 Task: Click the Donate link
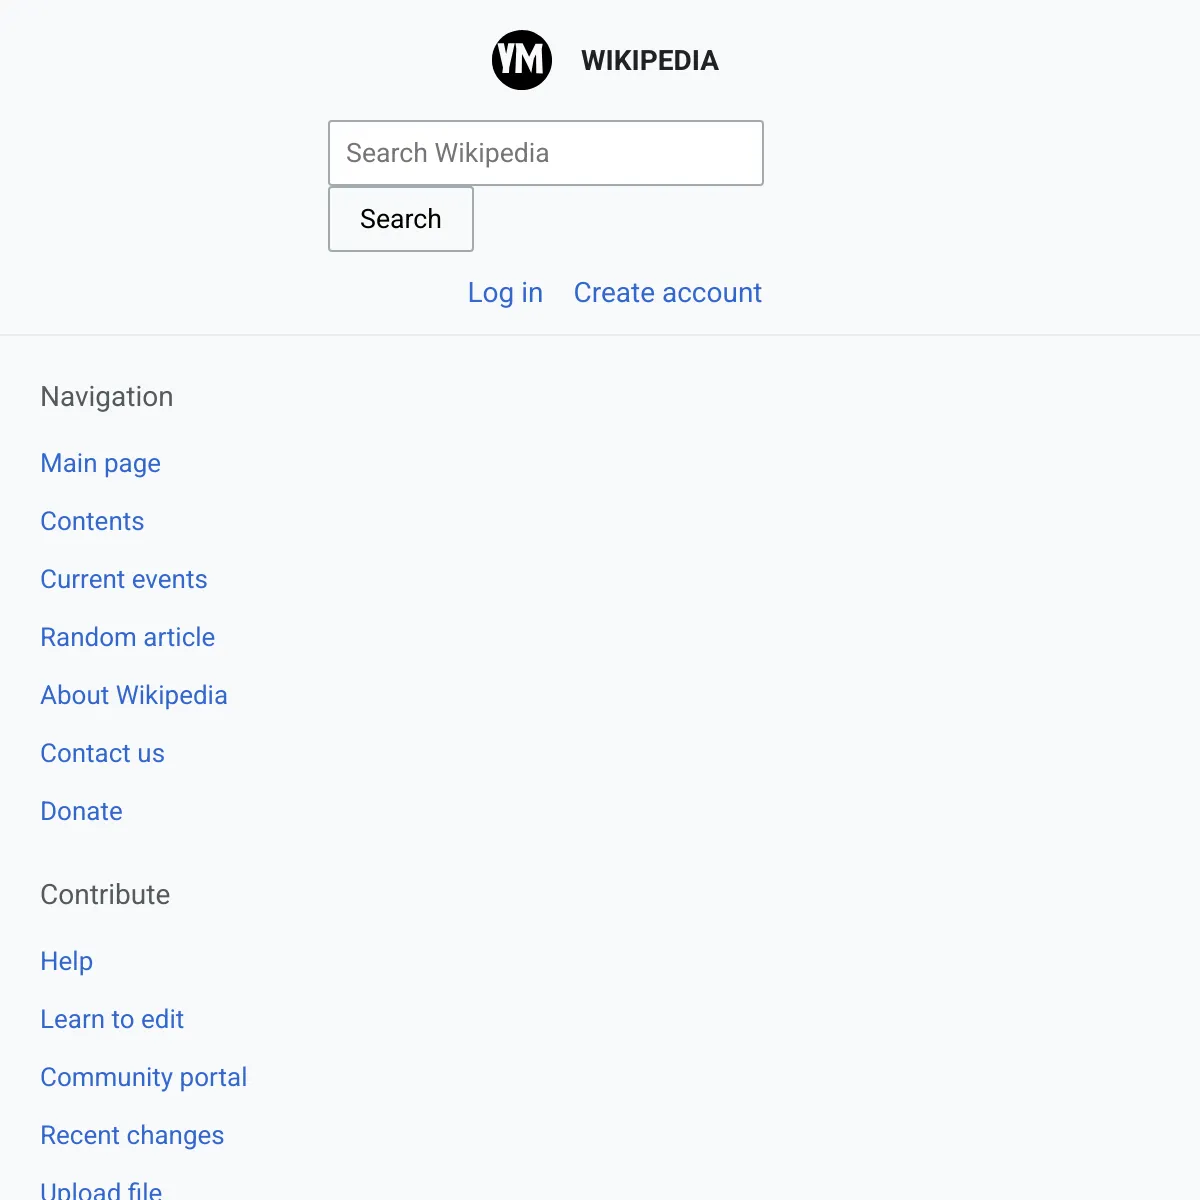[x=82, y=811]
